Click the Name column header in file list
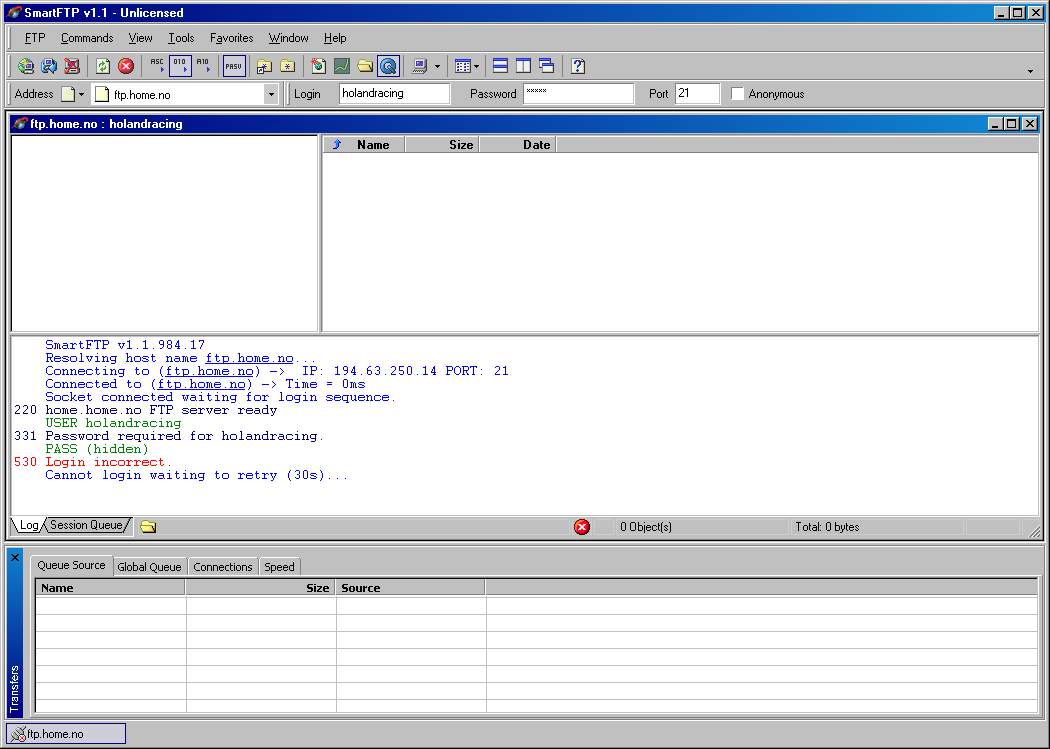Image resolution: width=1050 pixels, height=749 pixels. [x=372, y=145]
